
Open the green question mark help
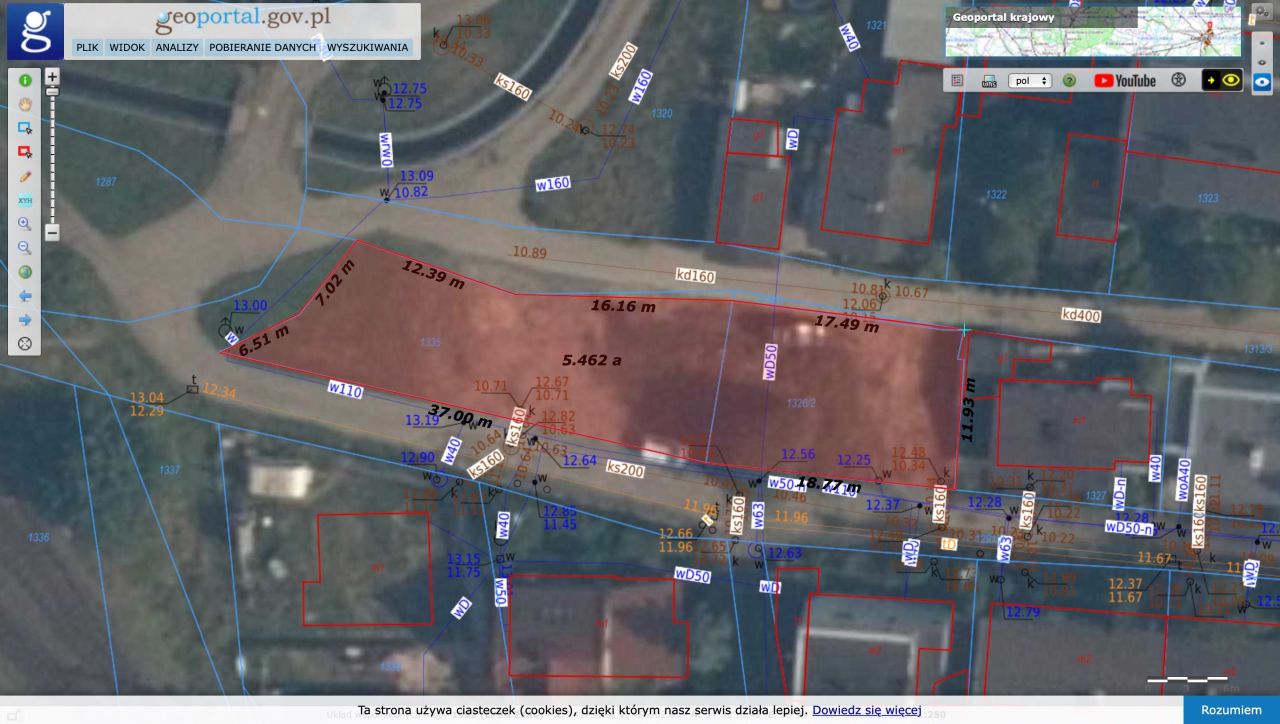coord(1069,80)
